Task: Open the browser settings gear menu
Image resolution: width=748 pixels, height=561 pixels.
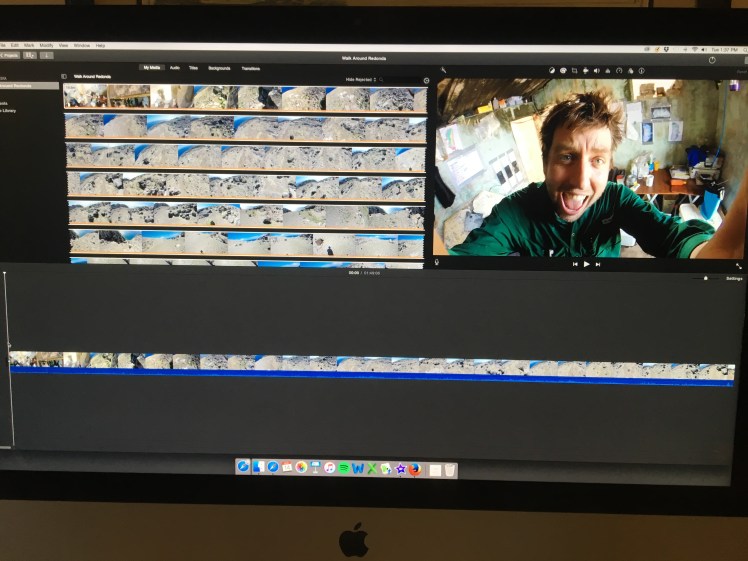Action: (x=426, y=80)
